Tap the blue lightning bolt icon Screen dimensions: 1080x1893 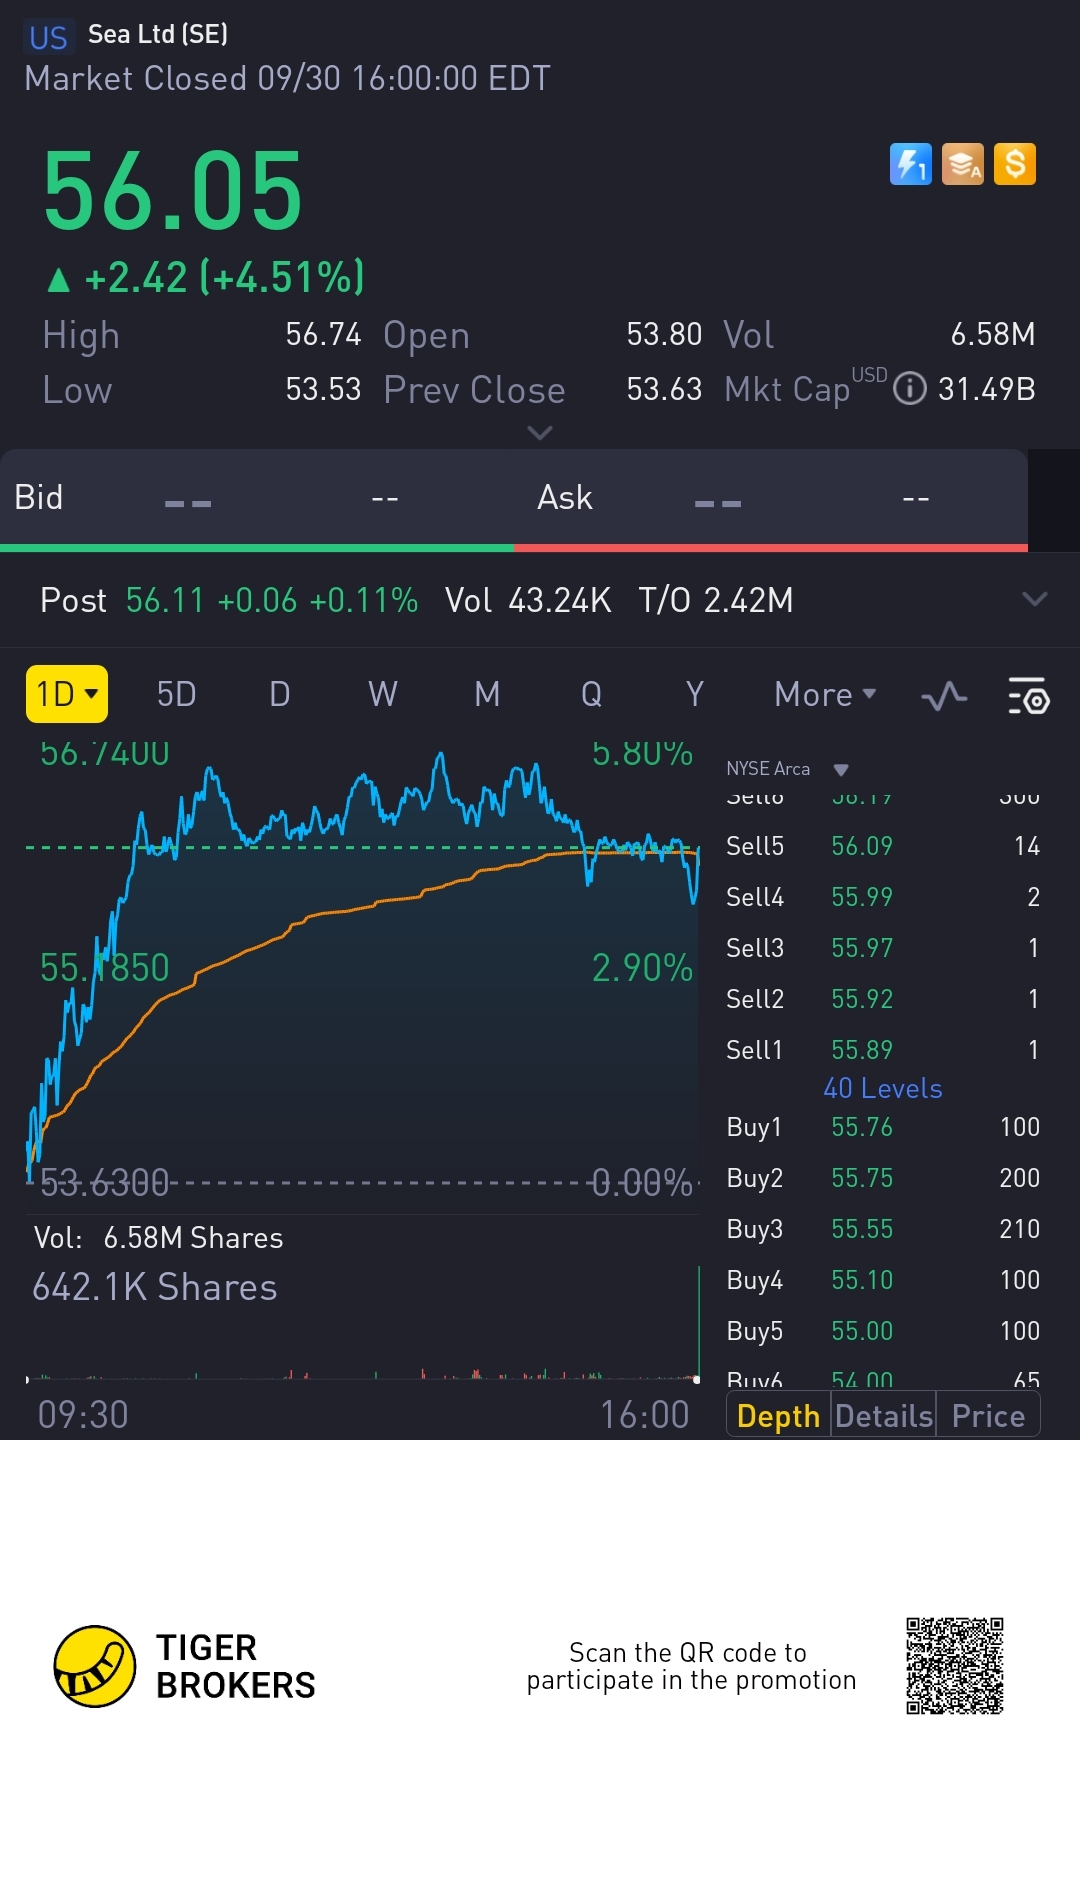pos(910,165)
